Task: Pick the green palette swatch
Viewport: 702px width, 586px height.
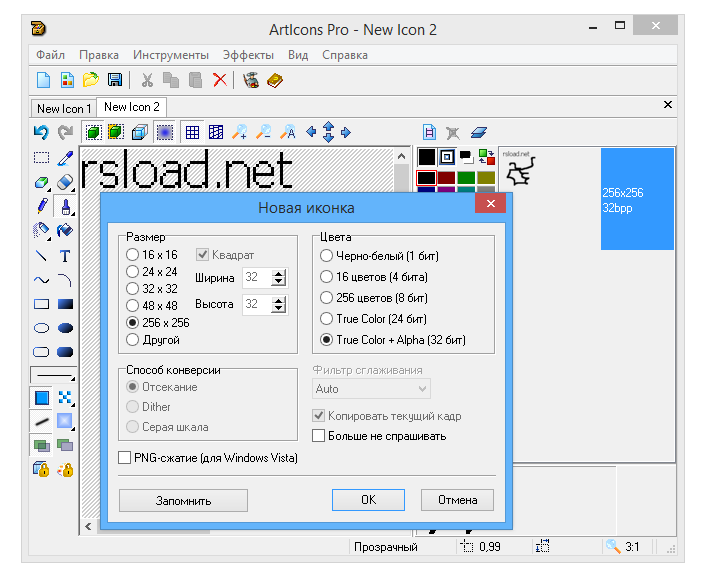Action: [x=466, y=178]
